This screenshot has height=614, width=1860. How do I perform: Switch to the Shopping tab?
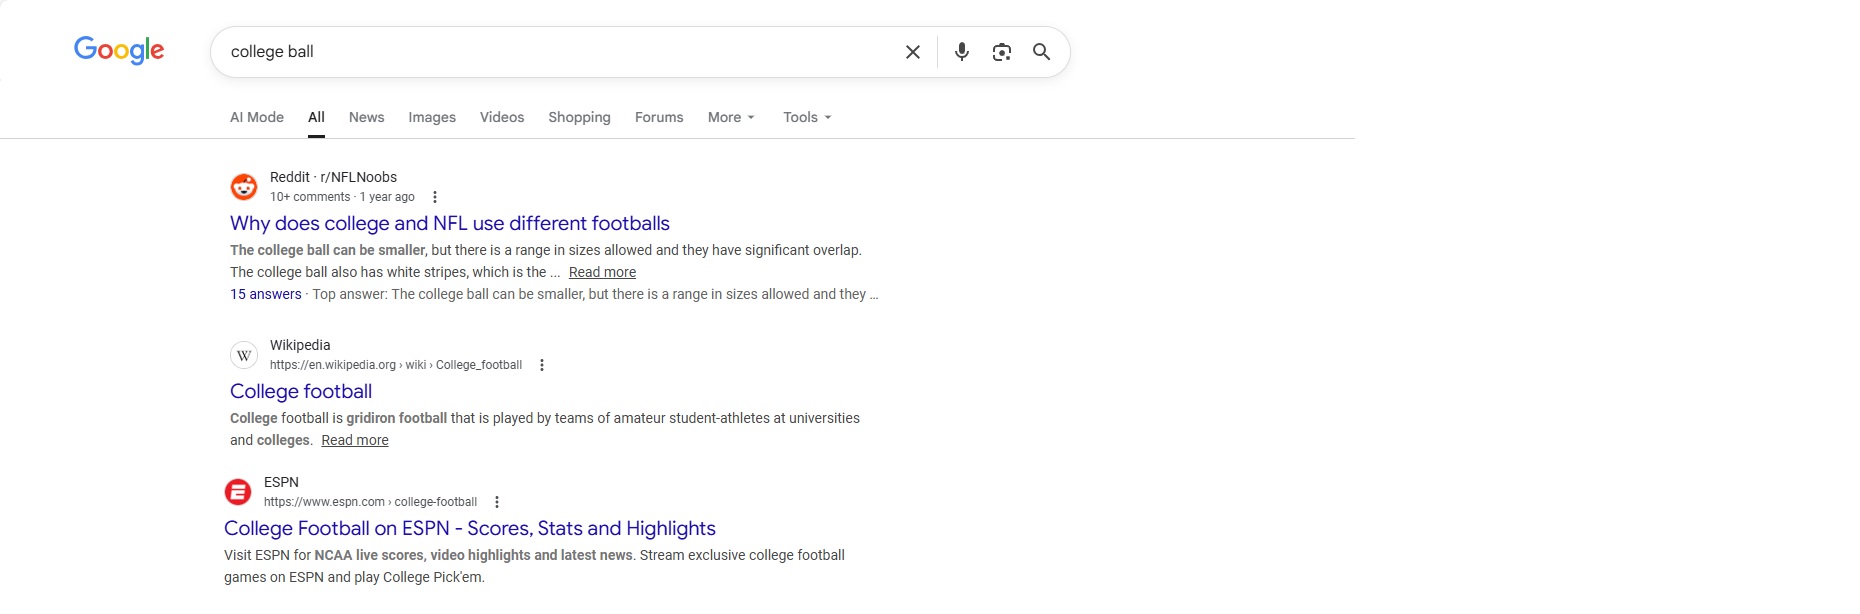tap(579, 117)
